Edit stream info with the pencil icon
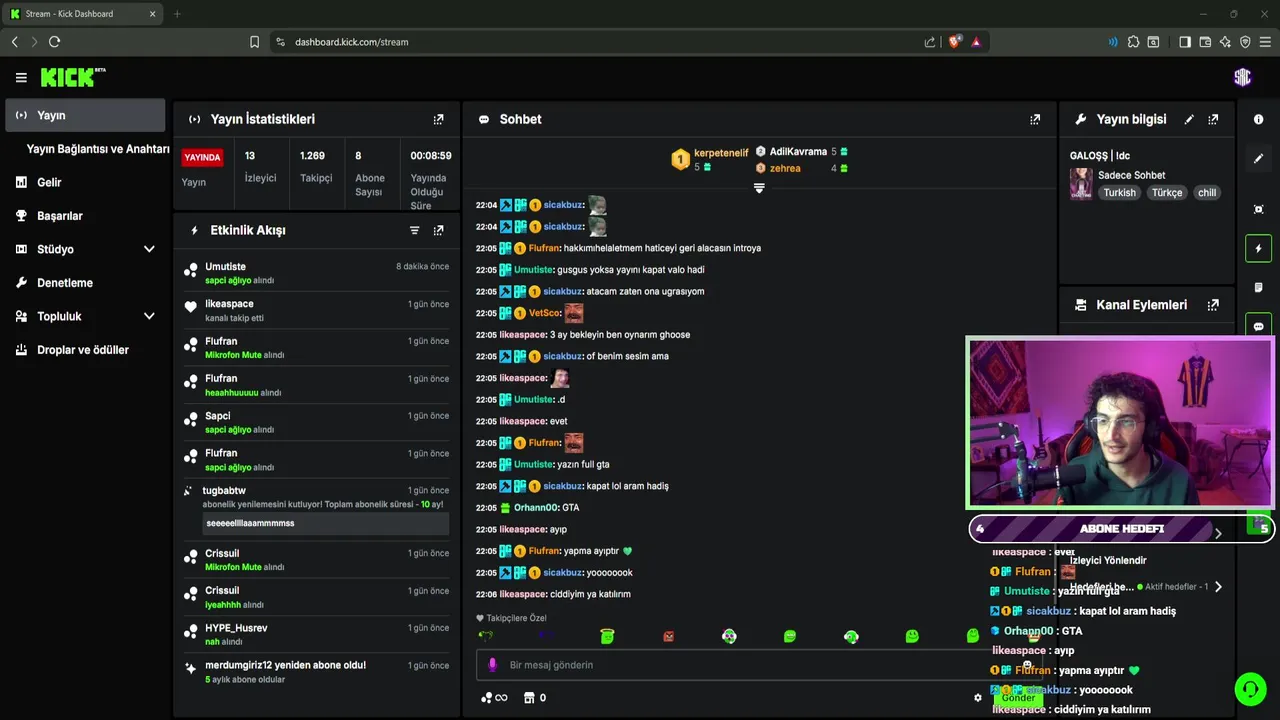 (x=1189, y=119)
